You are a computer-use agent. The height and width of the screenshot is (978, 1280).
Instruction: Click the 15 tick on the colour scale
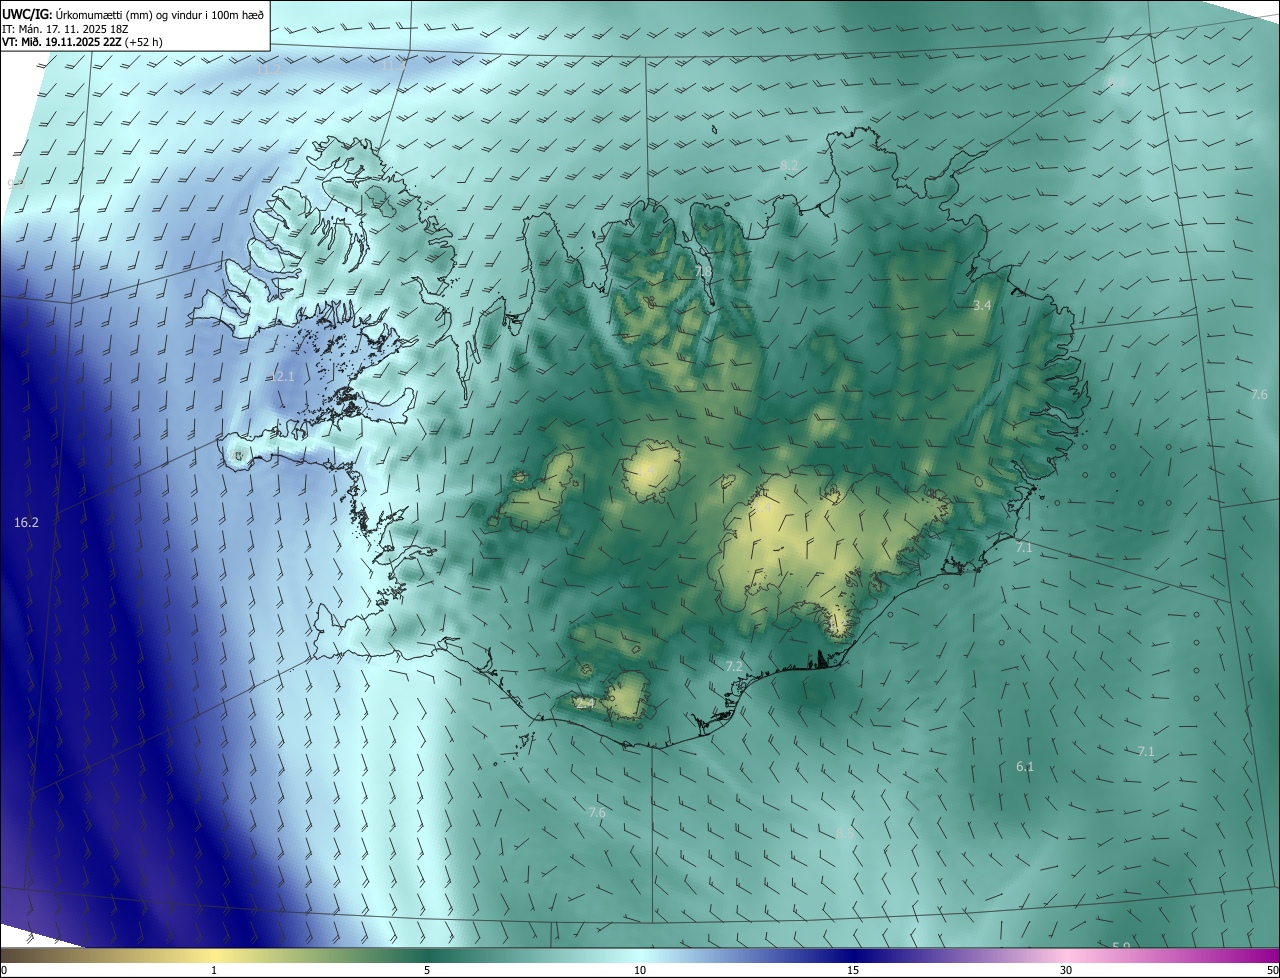pos(853,970)
